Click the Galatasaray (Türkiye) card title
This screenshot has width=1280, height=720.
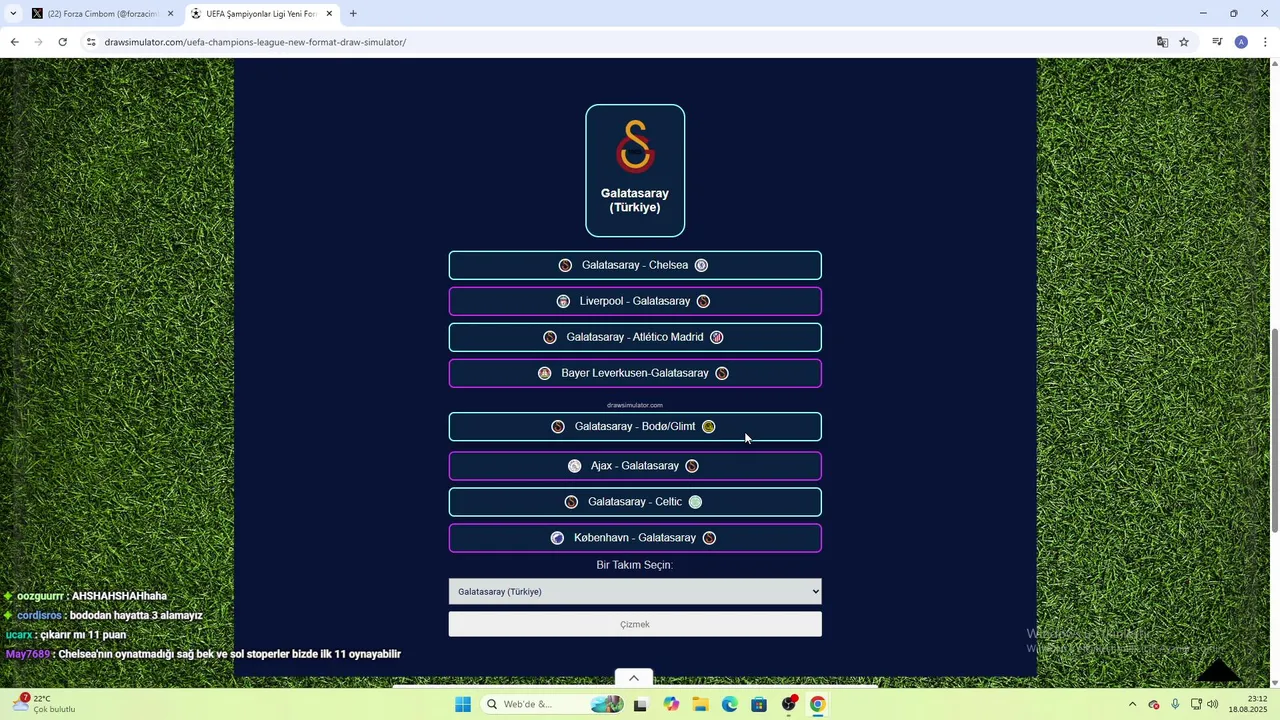tap(635, 200)
